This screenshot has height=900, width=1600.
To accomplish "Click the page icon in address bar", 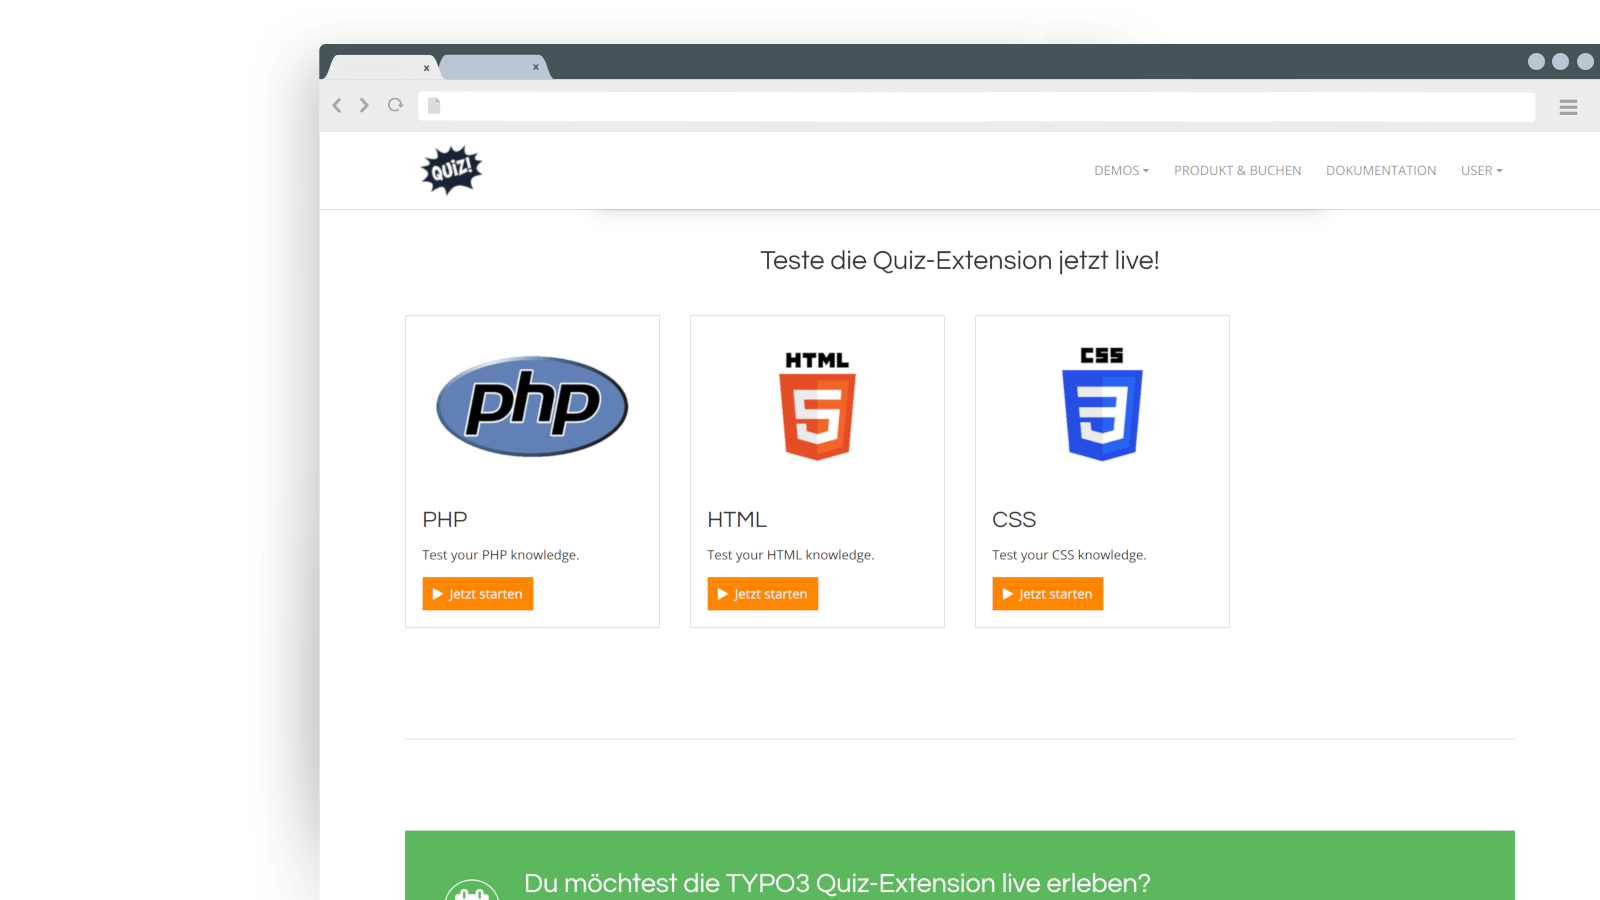I will coord(434,105).
